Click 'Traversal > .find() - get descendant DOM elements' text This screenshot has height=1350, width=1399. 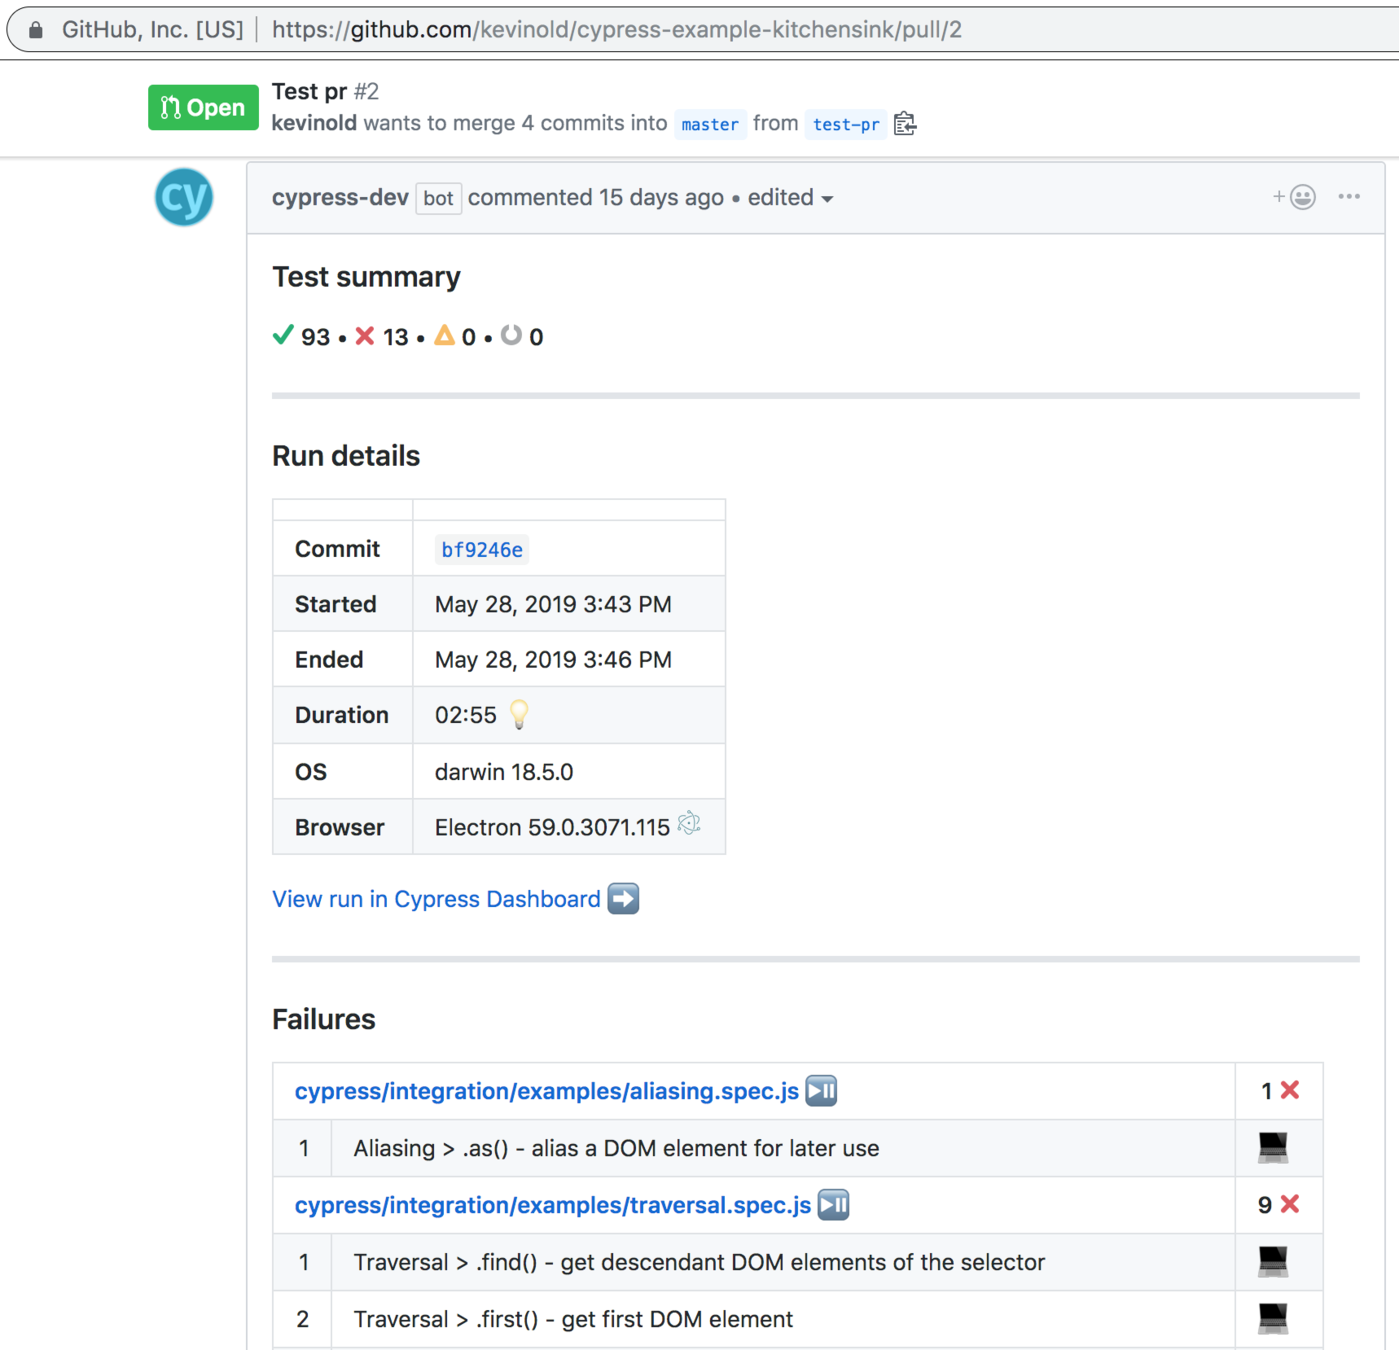pos(699,1262)
